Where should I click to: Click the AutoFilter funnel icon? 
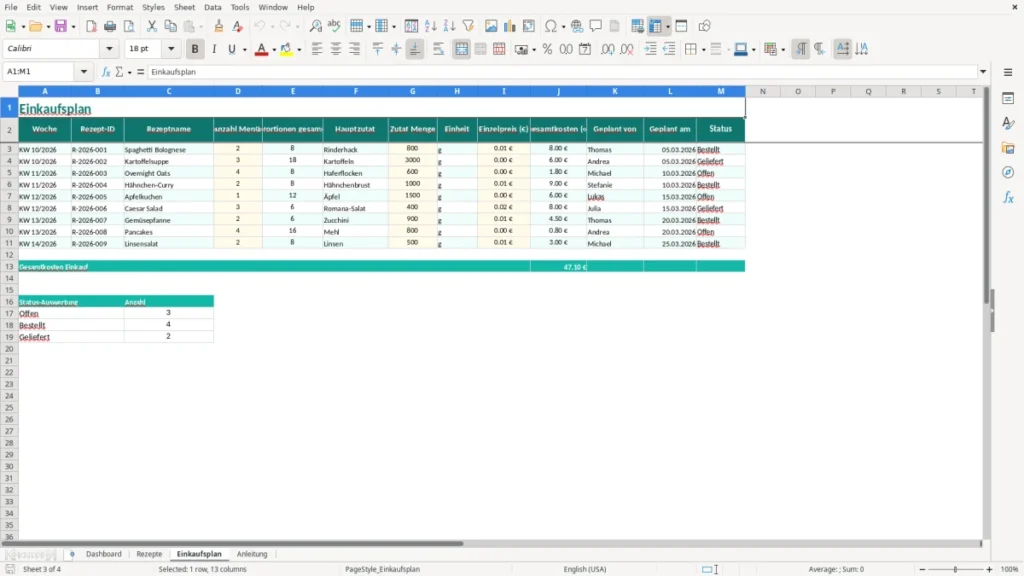pyautogui.click(x=468, y=26)
